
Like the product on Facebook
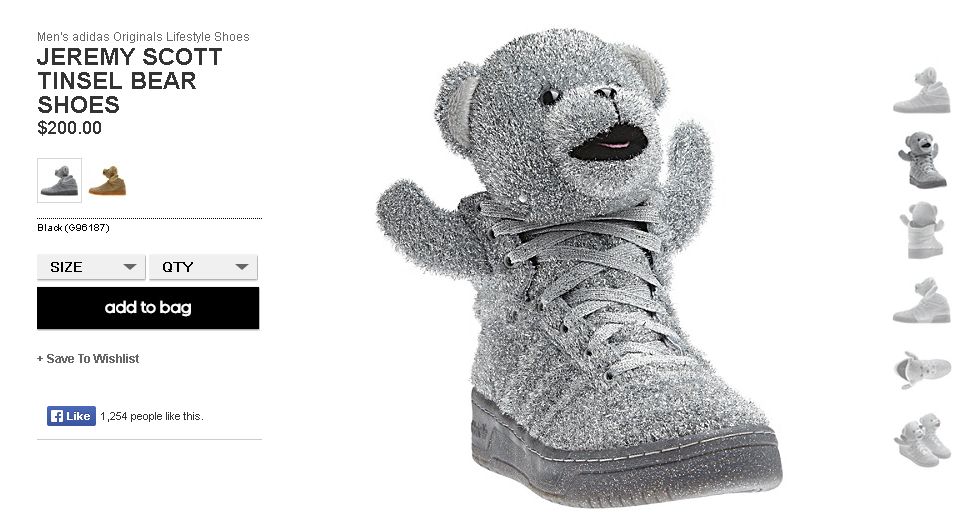71,416
